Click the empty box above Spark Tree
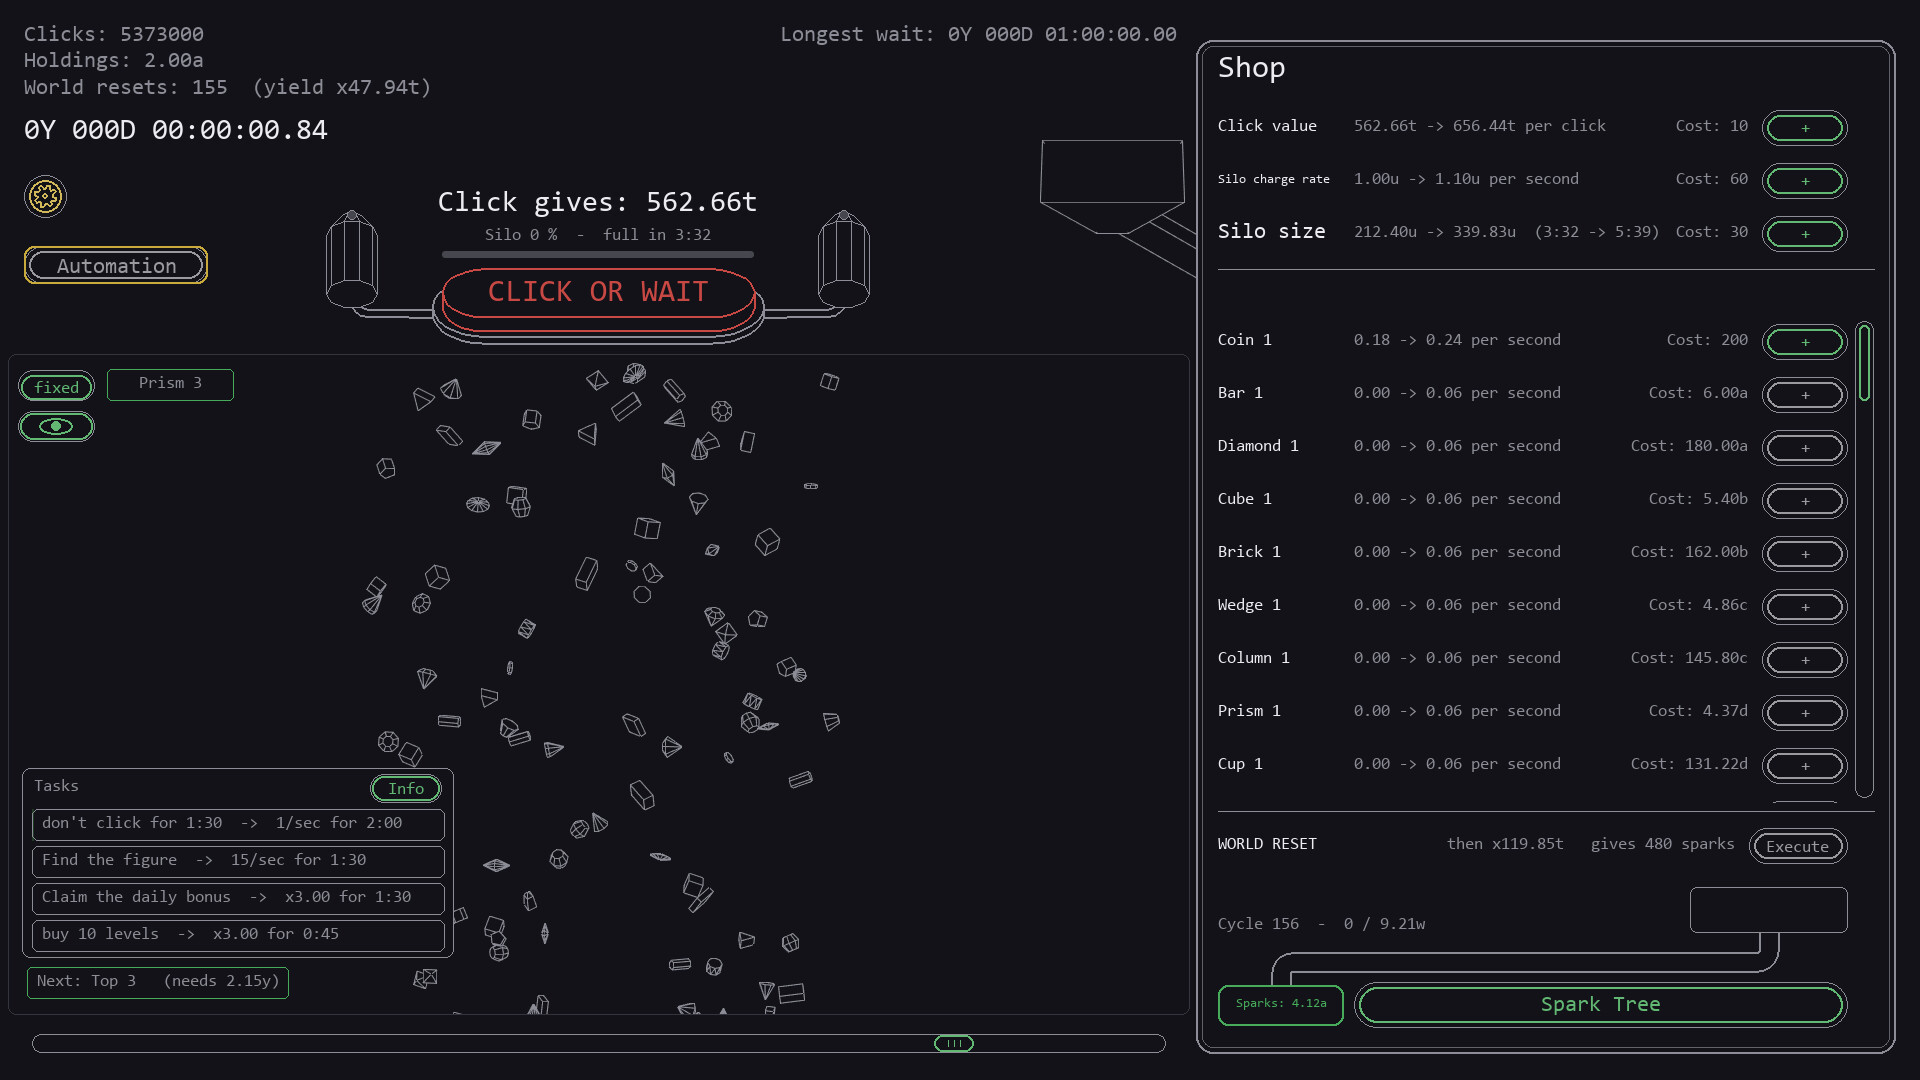1920x1080 pixels. 1768,910
